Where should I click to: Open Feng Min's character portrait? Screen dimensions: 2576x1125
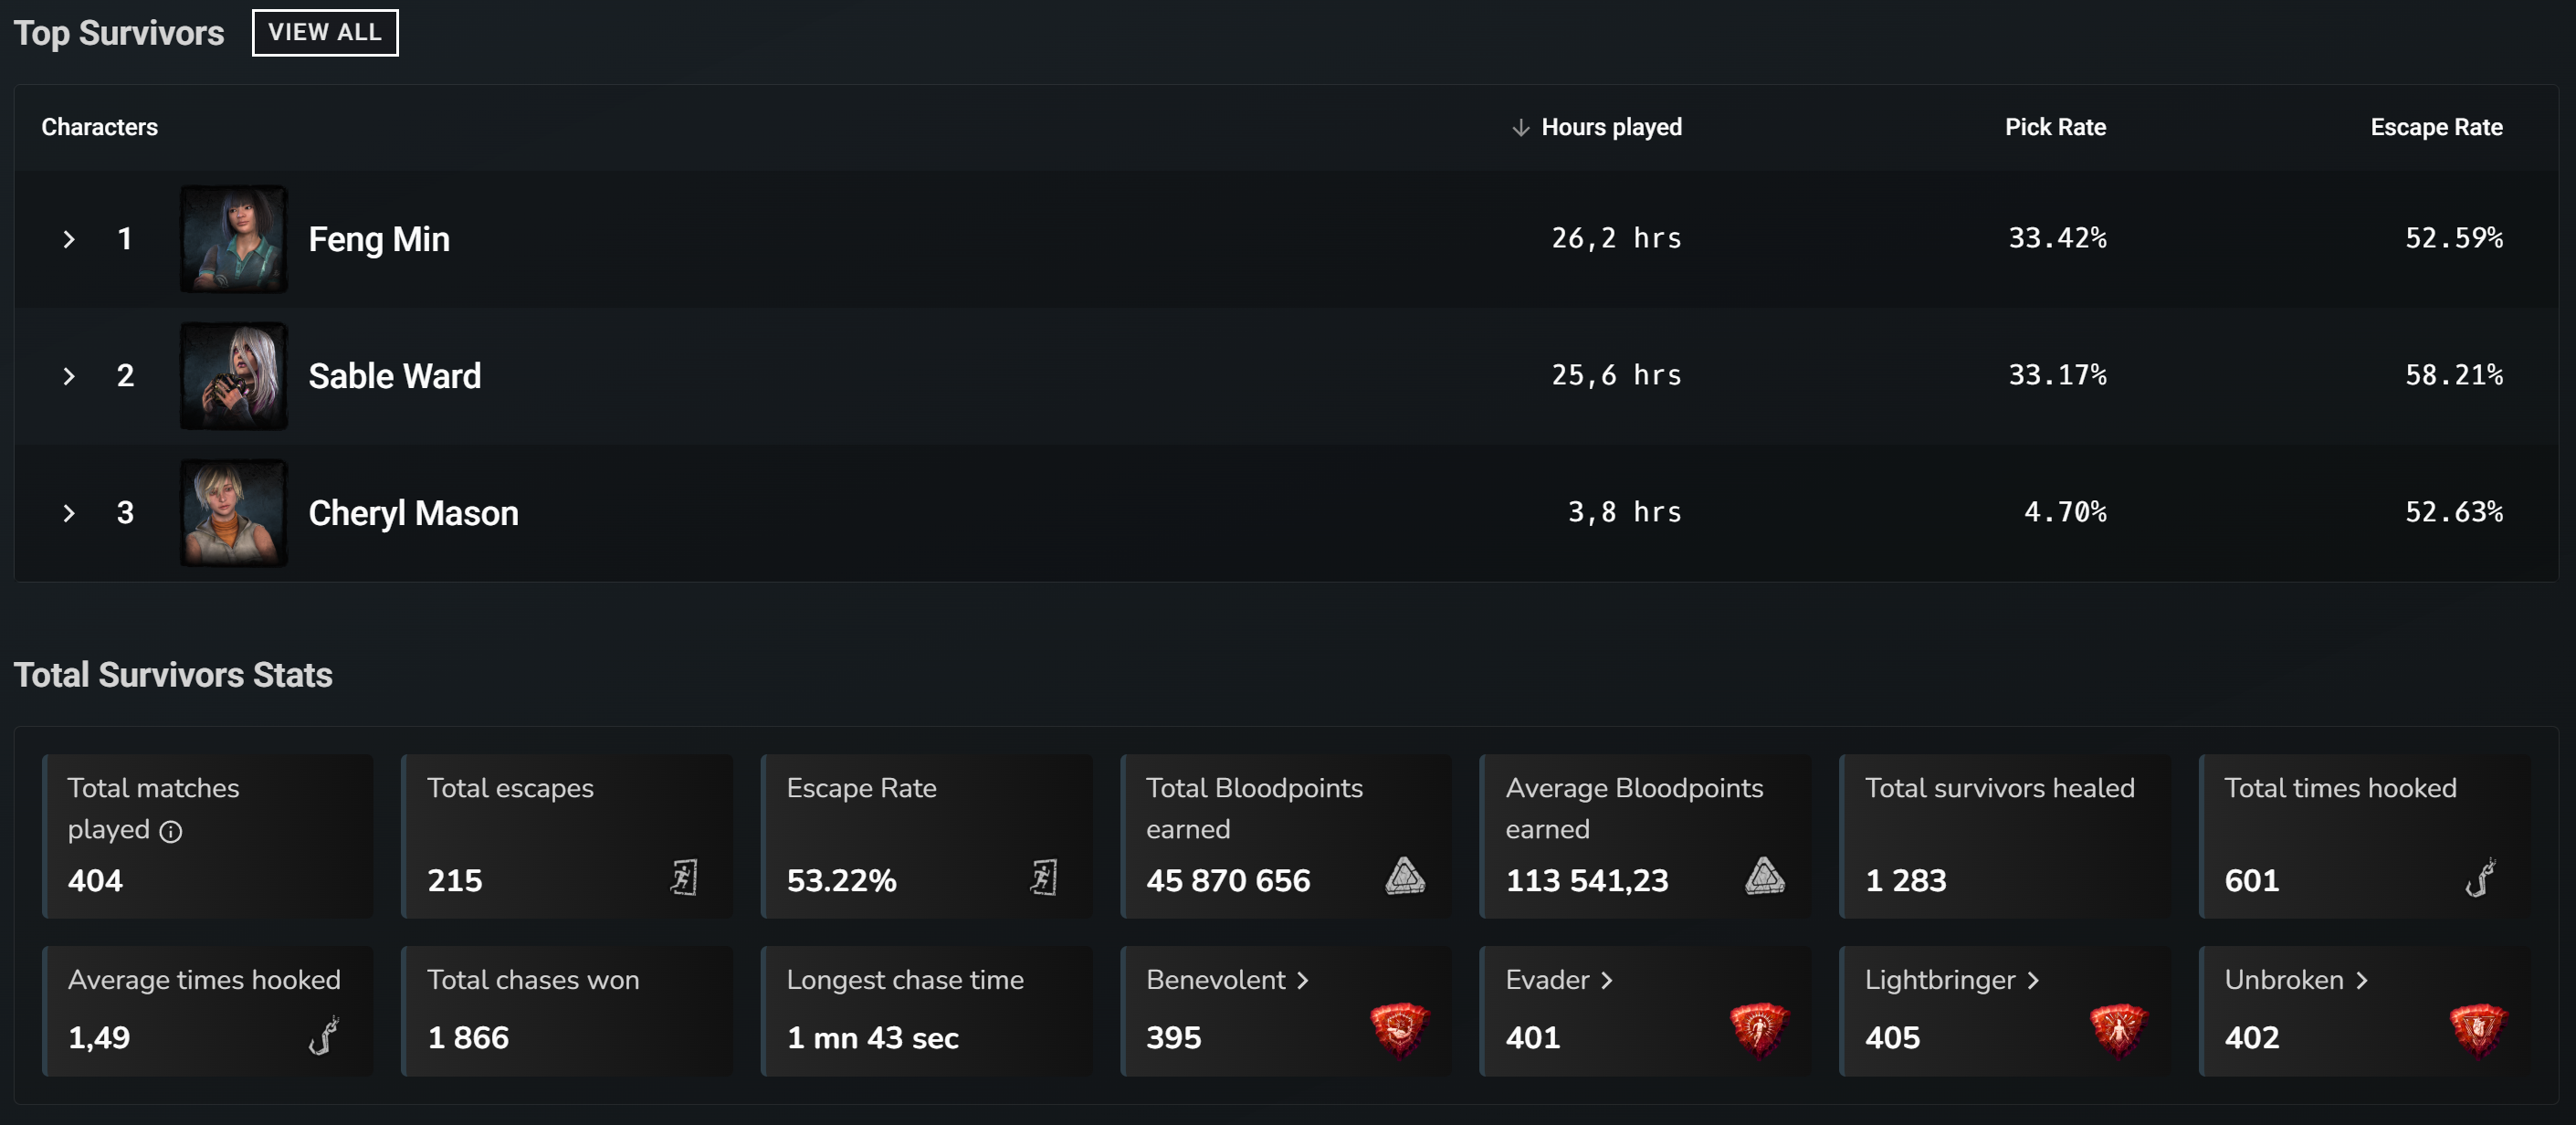(x=233, y=239)
